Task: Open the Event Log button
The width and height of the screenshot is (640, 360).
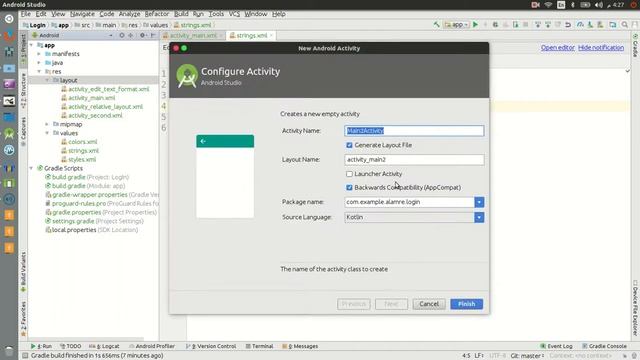Action: (556, 346)
